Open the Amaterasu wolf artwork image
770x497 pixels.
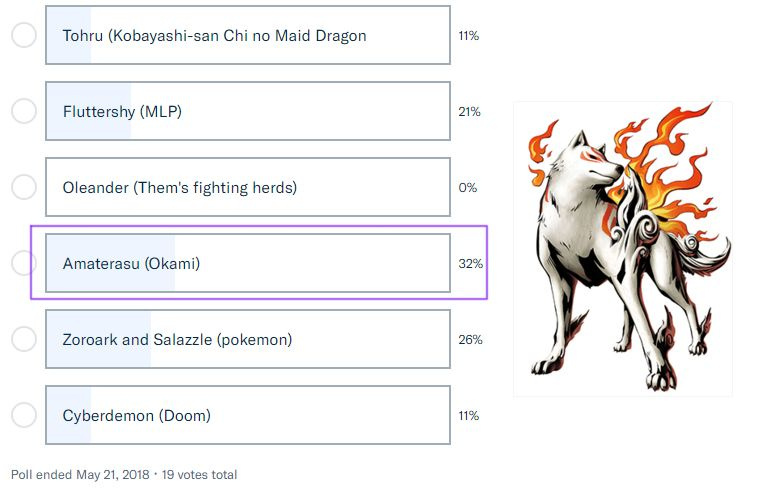click(622, 249)
